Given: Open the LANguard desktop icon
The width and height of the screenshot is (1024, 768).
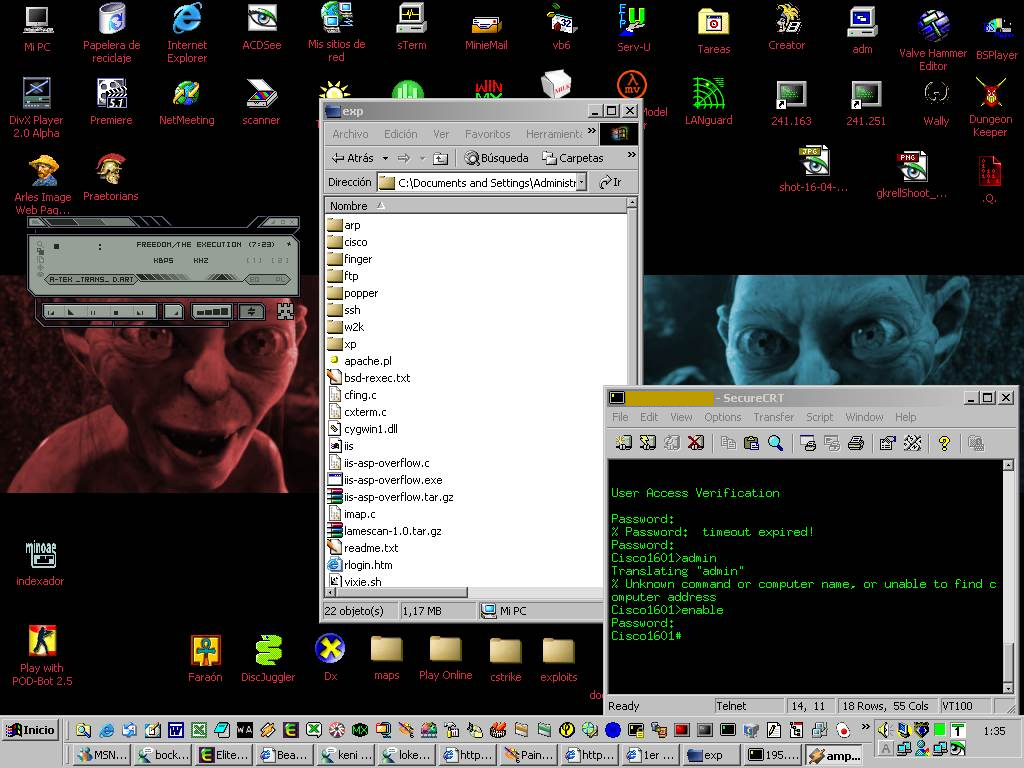Looking at the screenshot, I should pyautogui.click(x=709, y=101).
